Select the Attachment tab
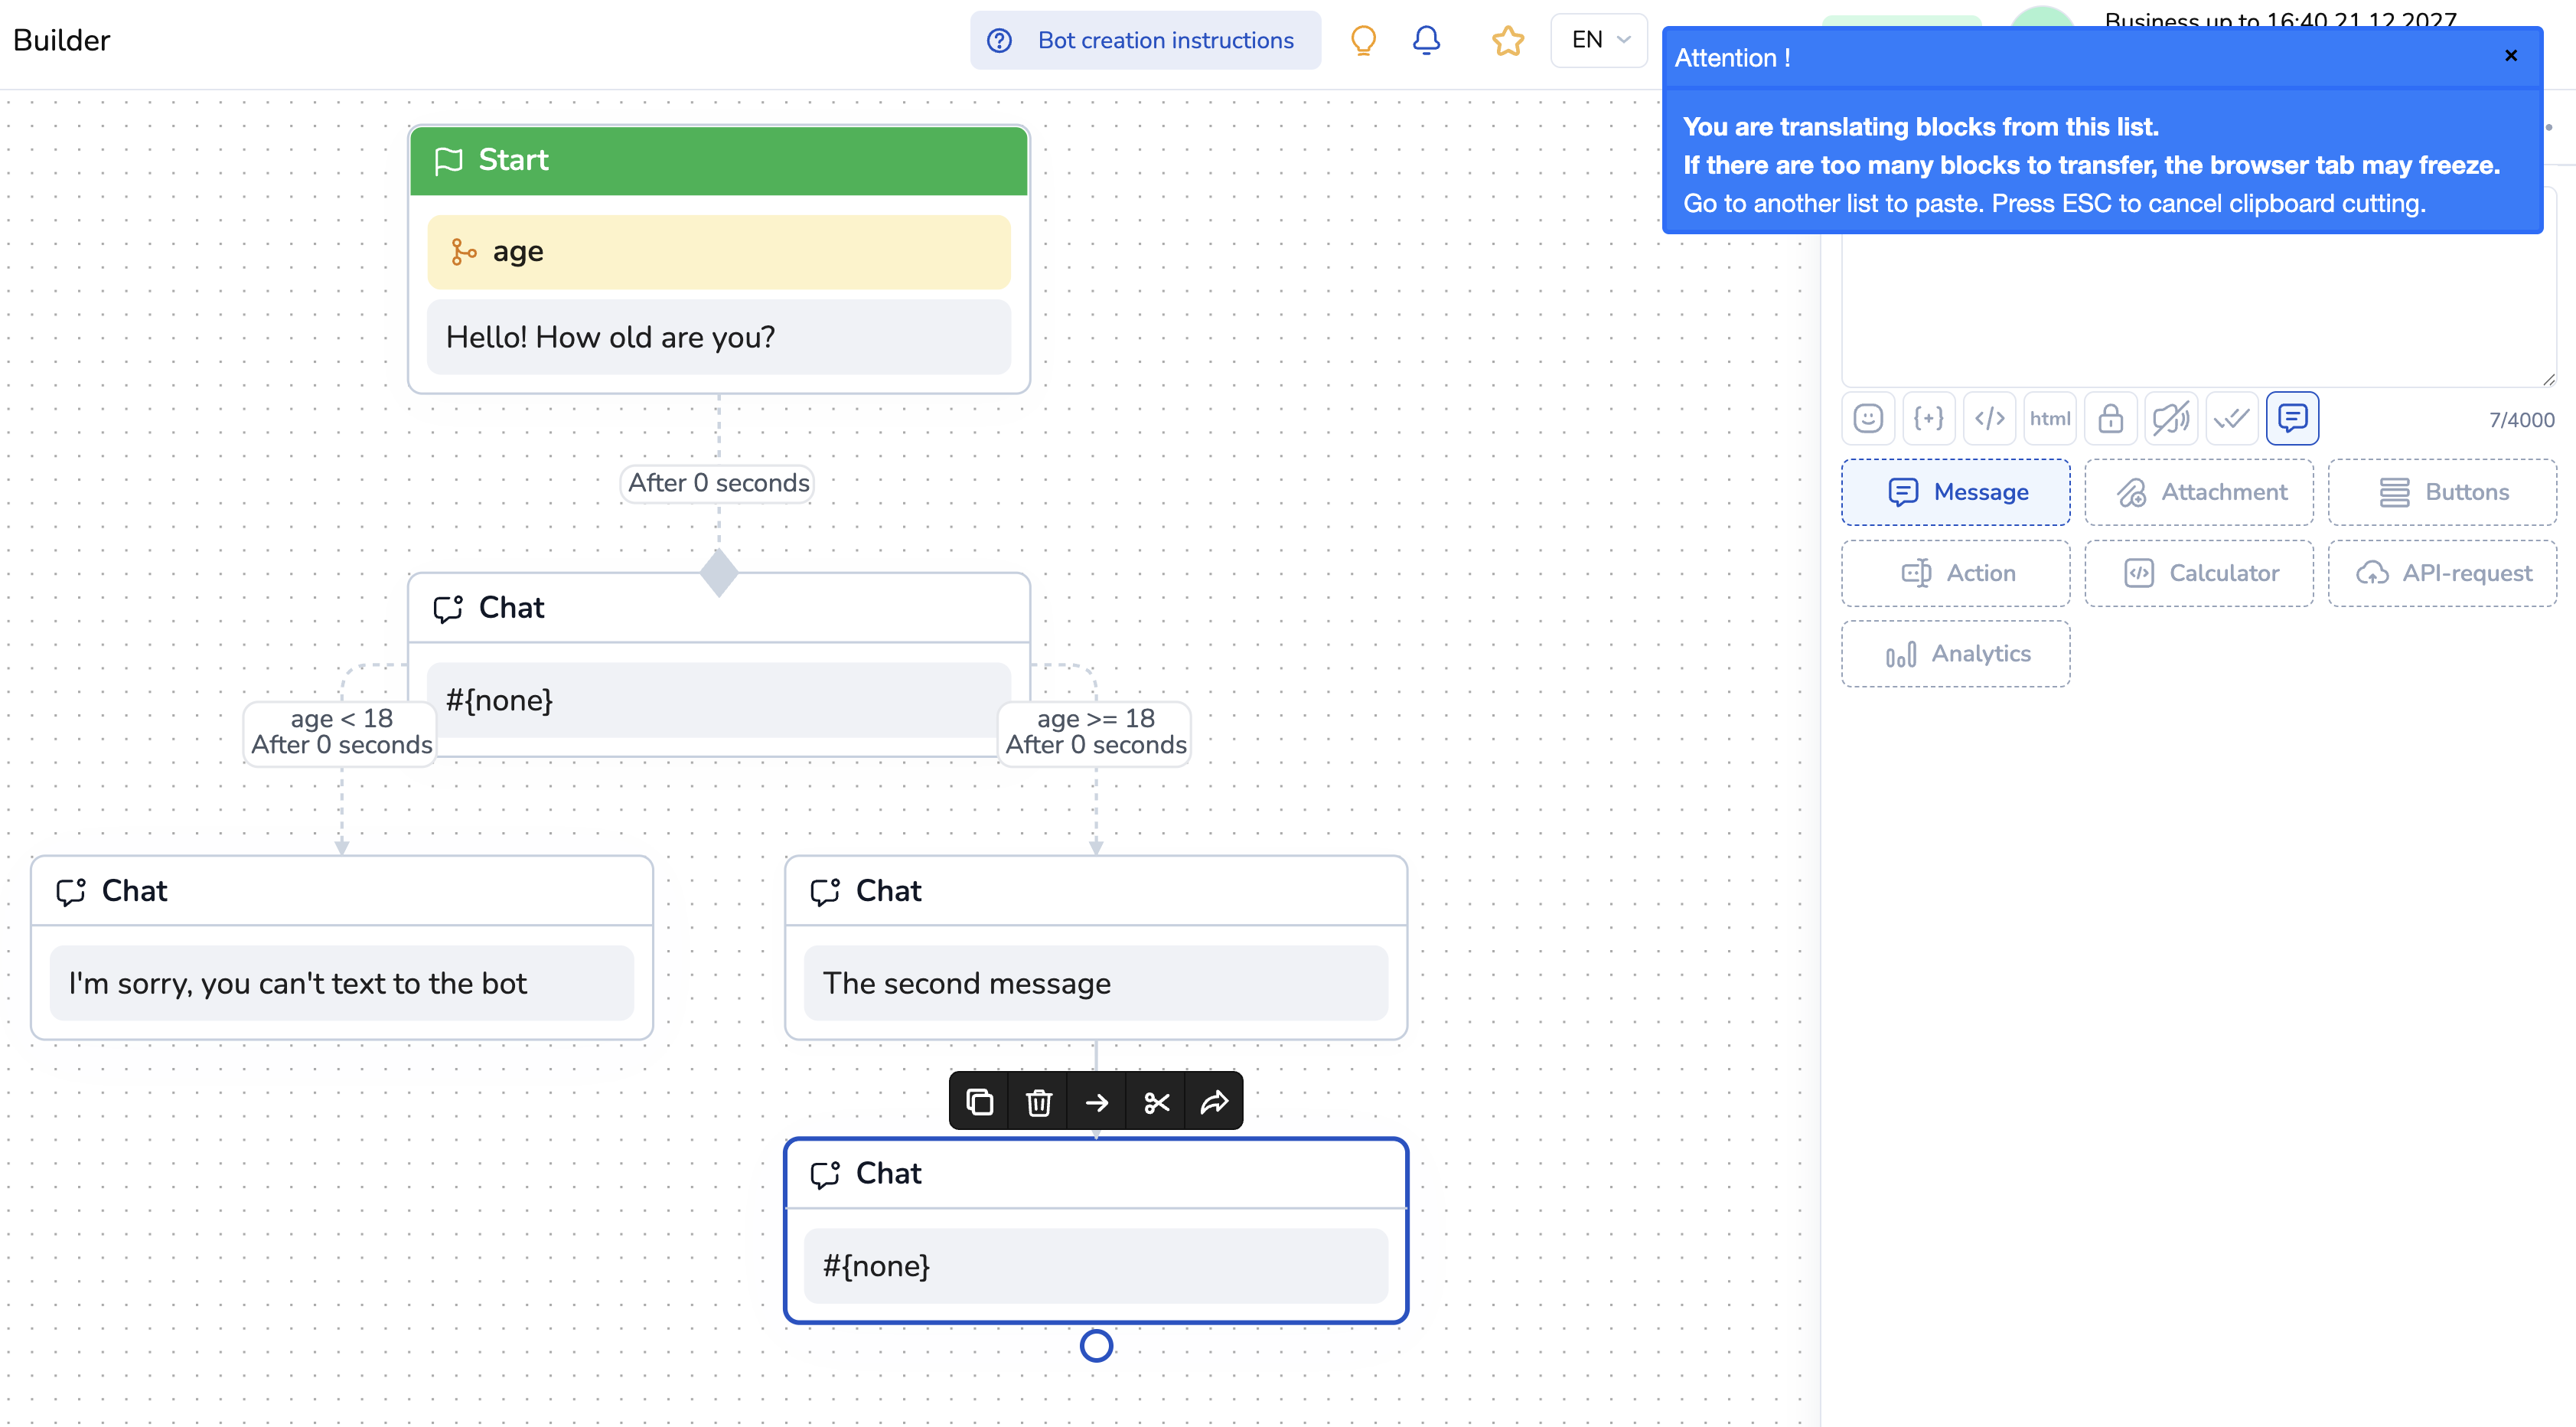 [x=2199, y=492]
